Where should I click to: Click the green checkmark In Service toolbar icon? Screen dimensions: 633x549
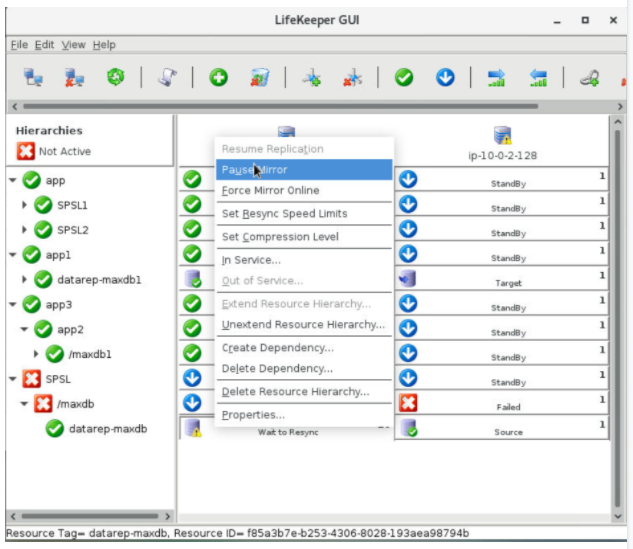point(404,77)
